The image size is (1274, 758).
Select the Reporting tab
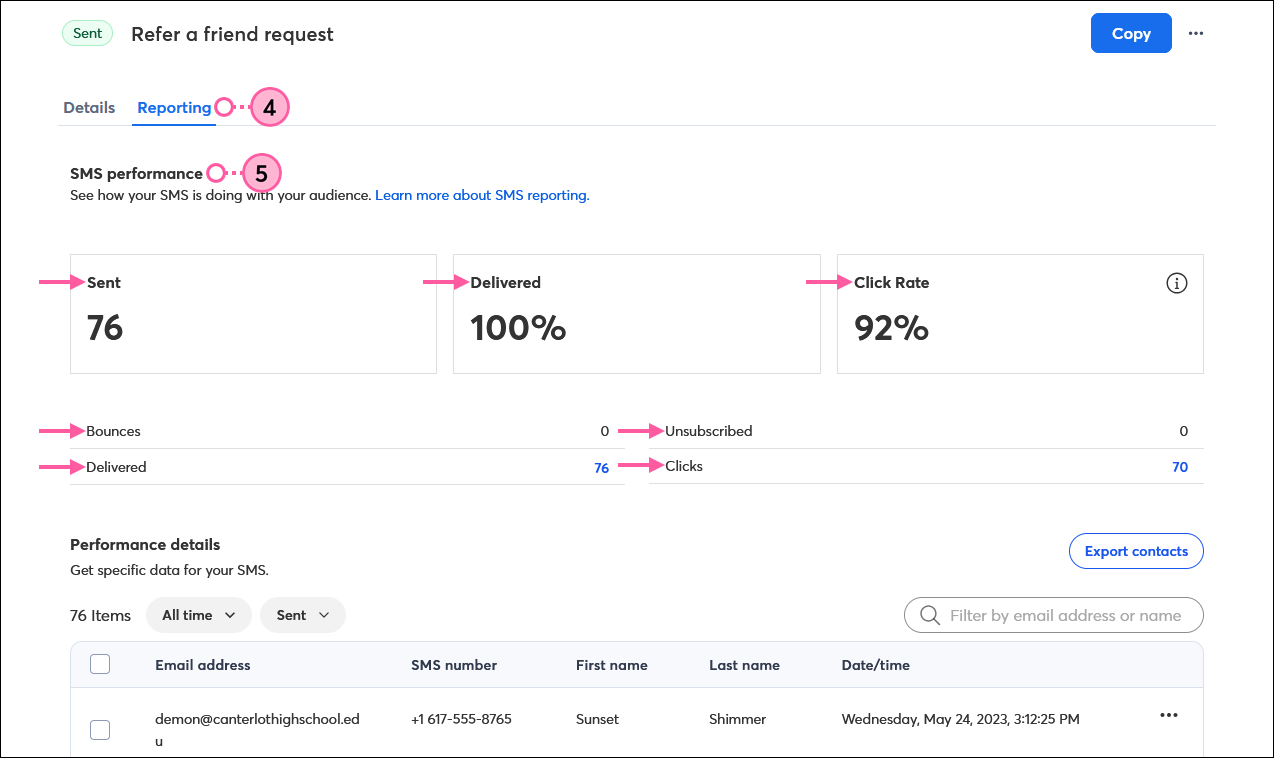(x=174, y=107)
